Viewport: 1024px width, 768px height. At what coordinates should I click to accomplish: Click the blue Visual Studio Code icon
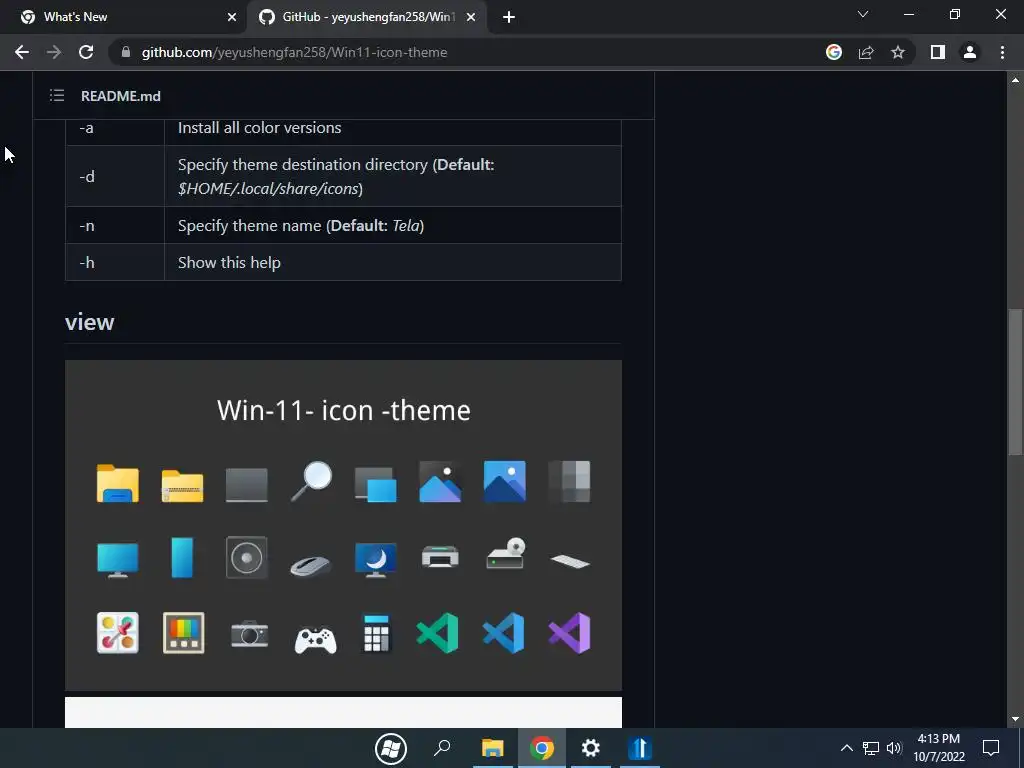504,633
